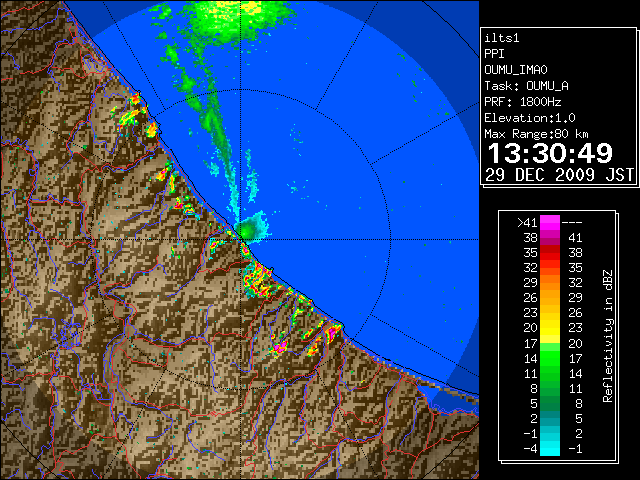Image resolution: width=640 pixels, height=480 pixels.
Task: Pick the cyan -4 to -1 dBZ legend band
Action: click(550, 449)
